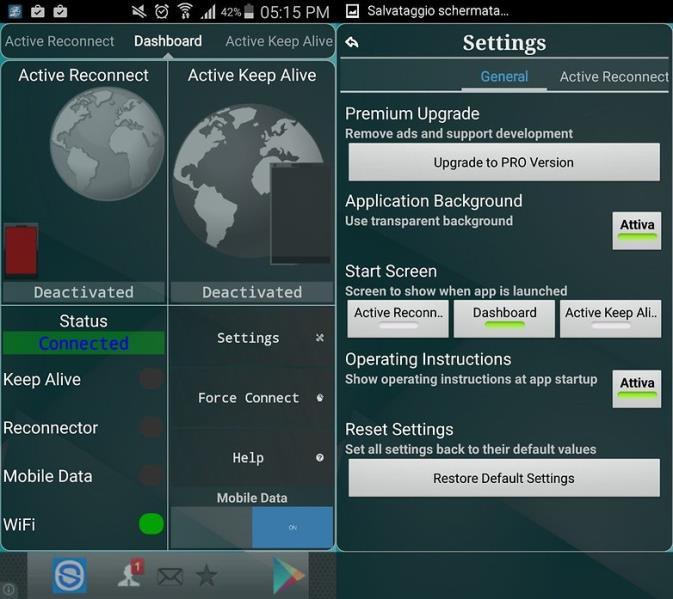Viewport: 673px width, 599px height.
Task: Tap the 05:15 PM clock
Action: 294,12
